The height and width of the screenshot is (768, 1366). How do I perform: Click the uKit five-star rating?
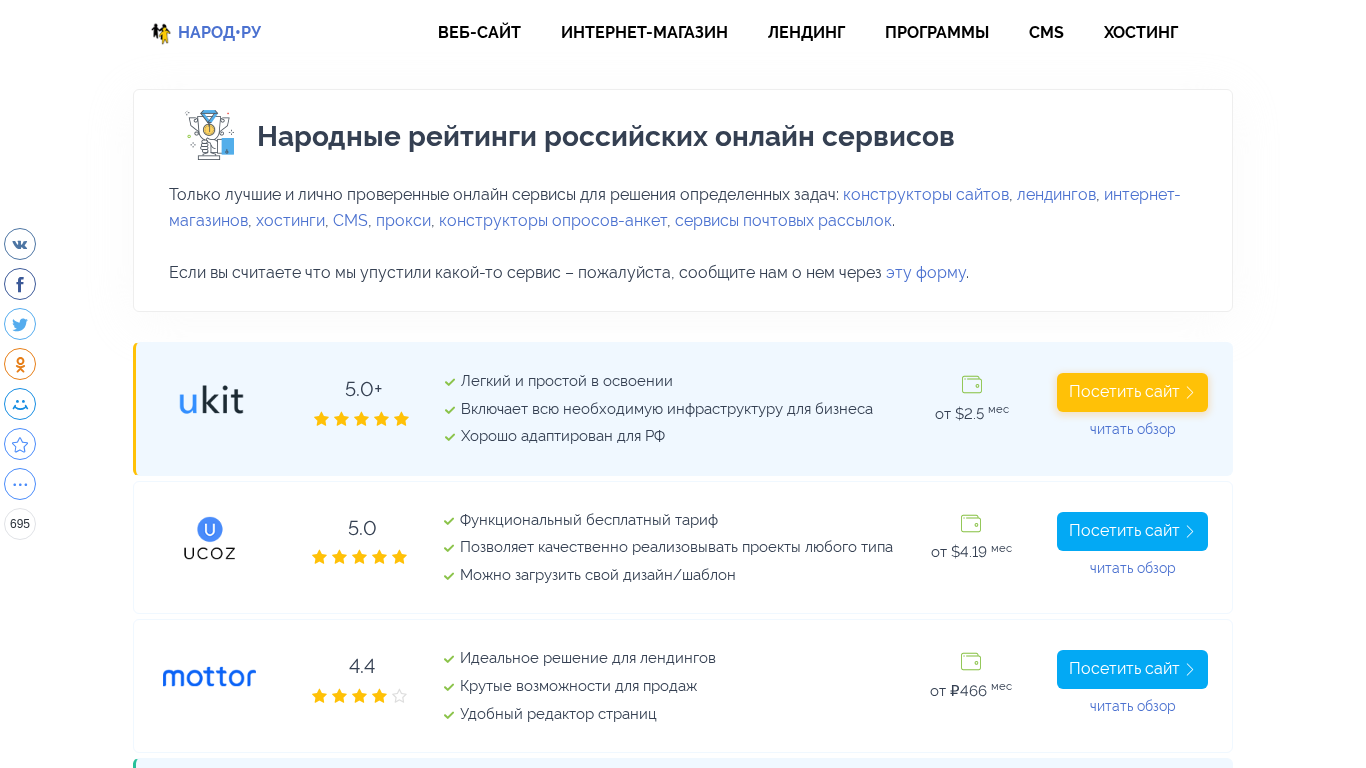click(x=362, y=419)
